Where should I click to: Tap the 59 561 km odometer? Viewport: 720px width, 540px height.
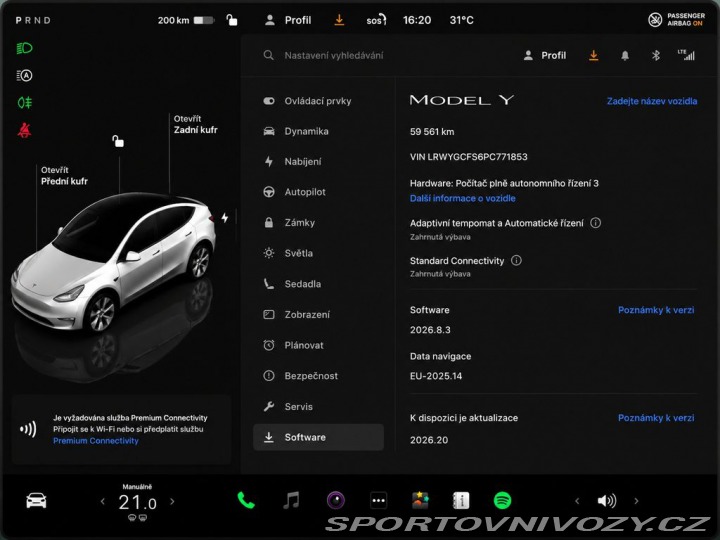point(432,132)
